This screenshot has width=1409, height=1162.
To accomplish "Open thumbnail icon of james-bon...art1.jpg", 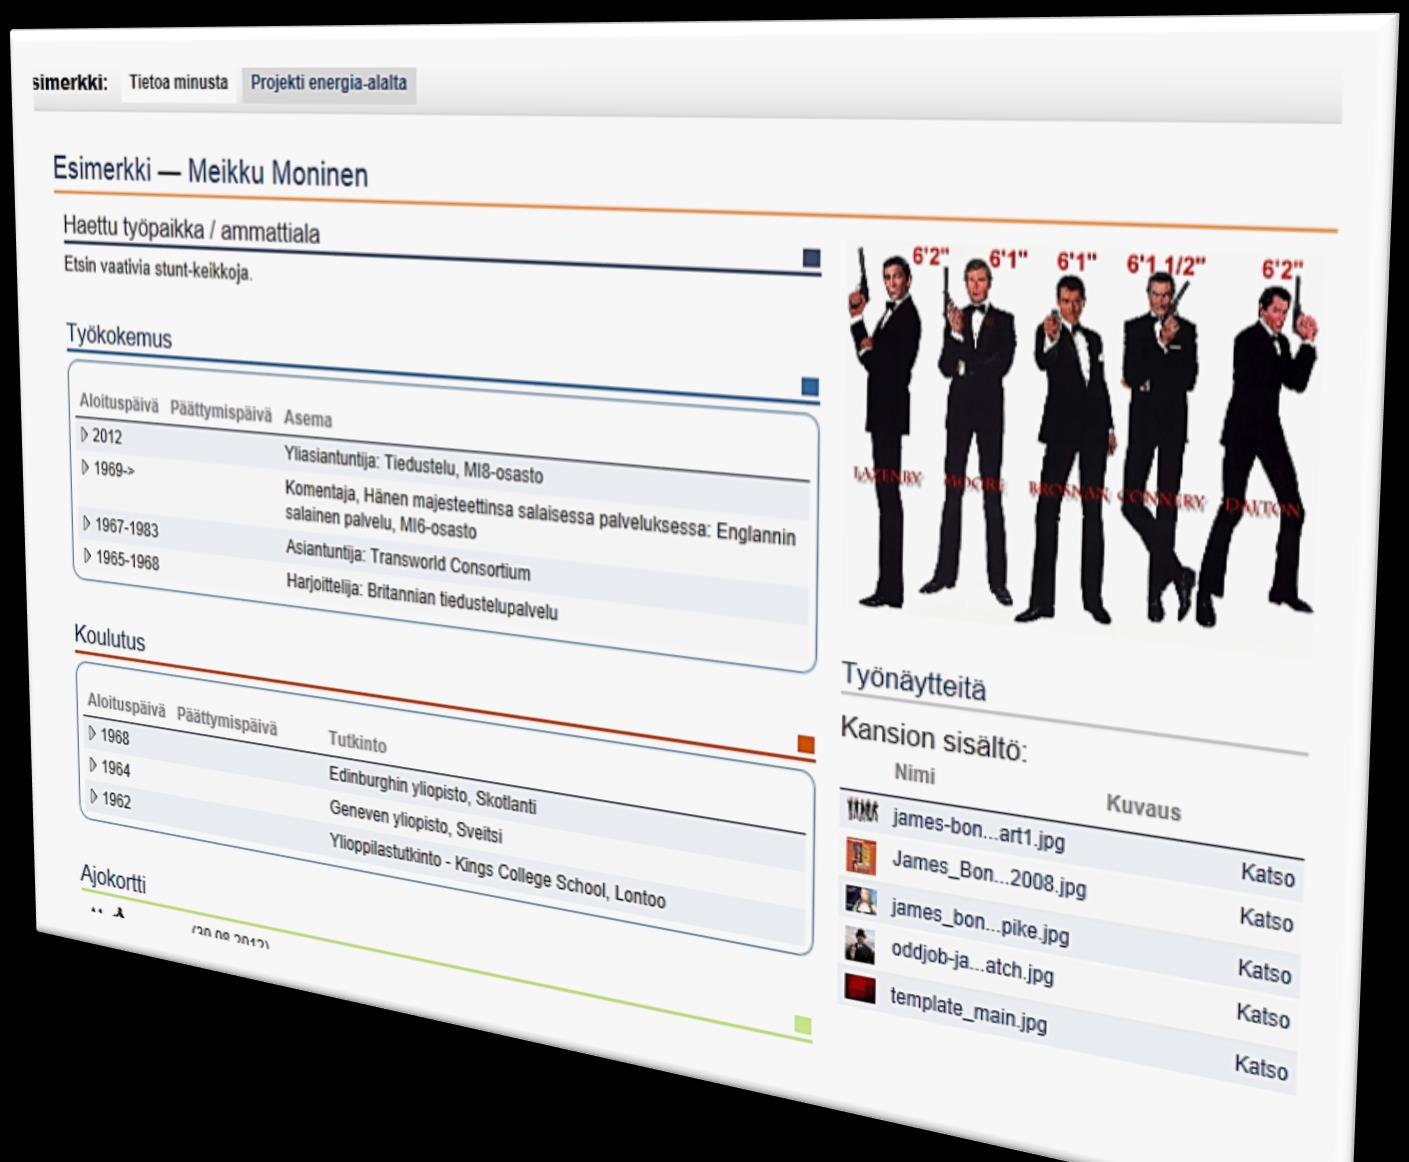I will tap(862, 810).
